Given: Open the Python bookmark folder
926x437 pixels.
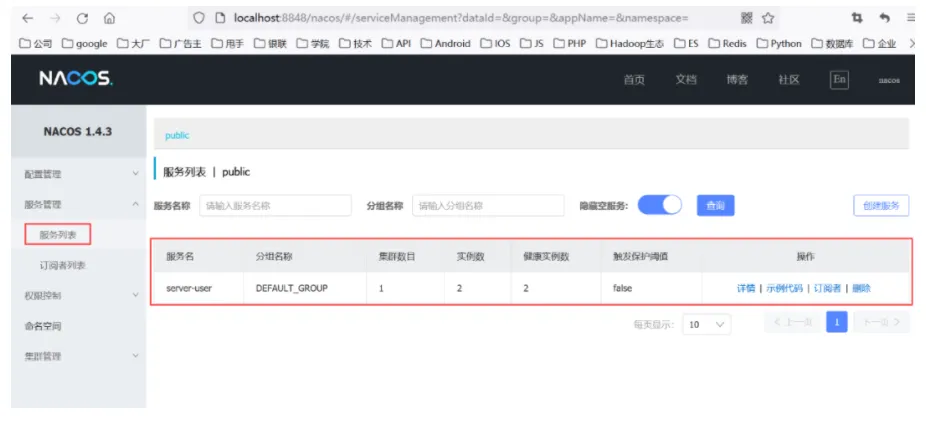Looking at the screenshot, I should [x=779, y=44].
